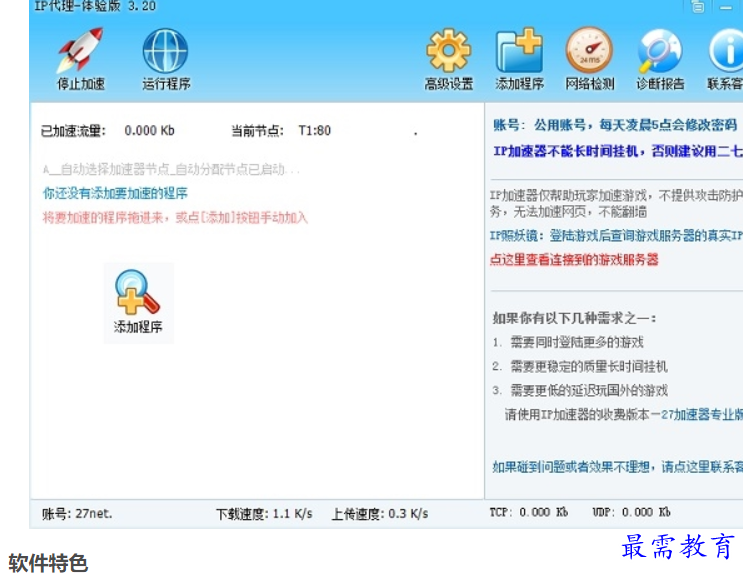743x578 pixels.
Task: Click the blue text 你还没有添加要加速的程序
Action: (x=115, y=193)
